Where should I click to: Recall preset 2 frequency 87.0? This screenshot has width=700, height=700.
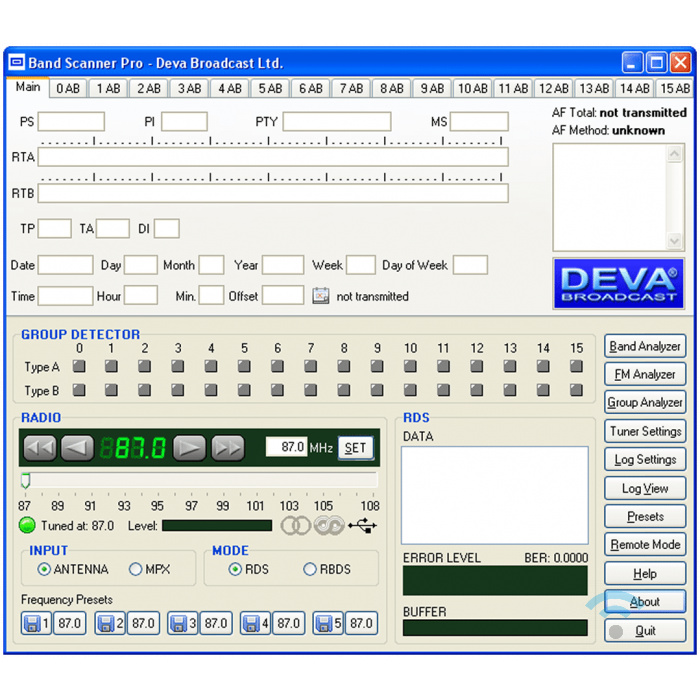(x=142, y=623)
